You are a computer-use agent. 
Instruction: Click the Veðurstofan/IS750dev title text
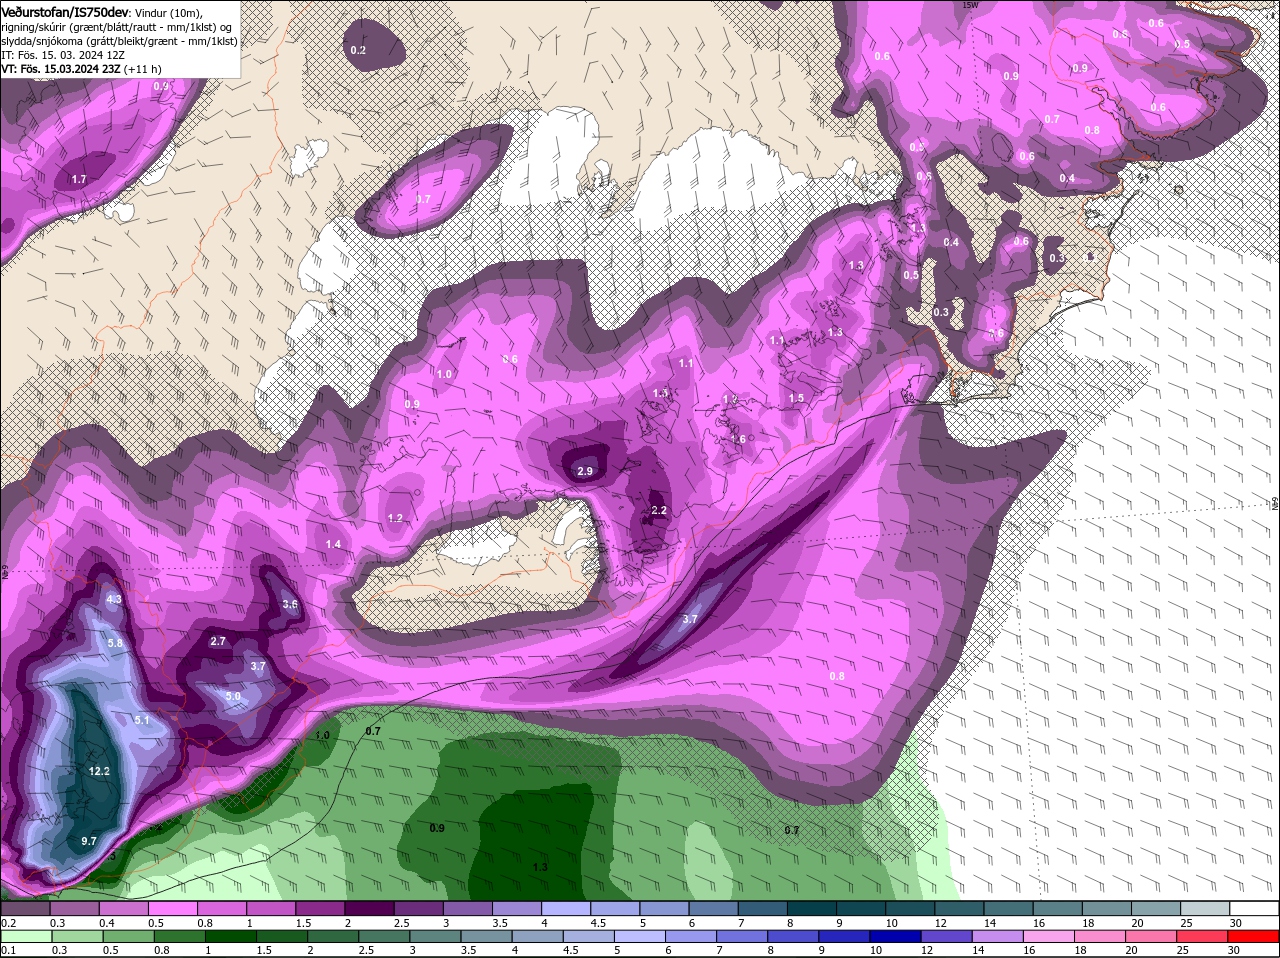[x=64, y=11]
